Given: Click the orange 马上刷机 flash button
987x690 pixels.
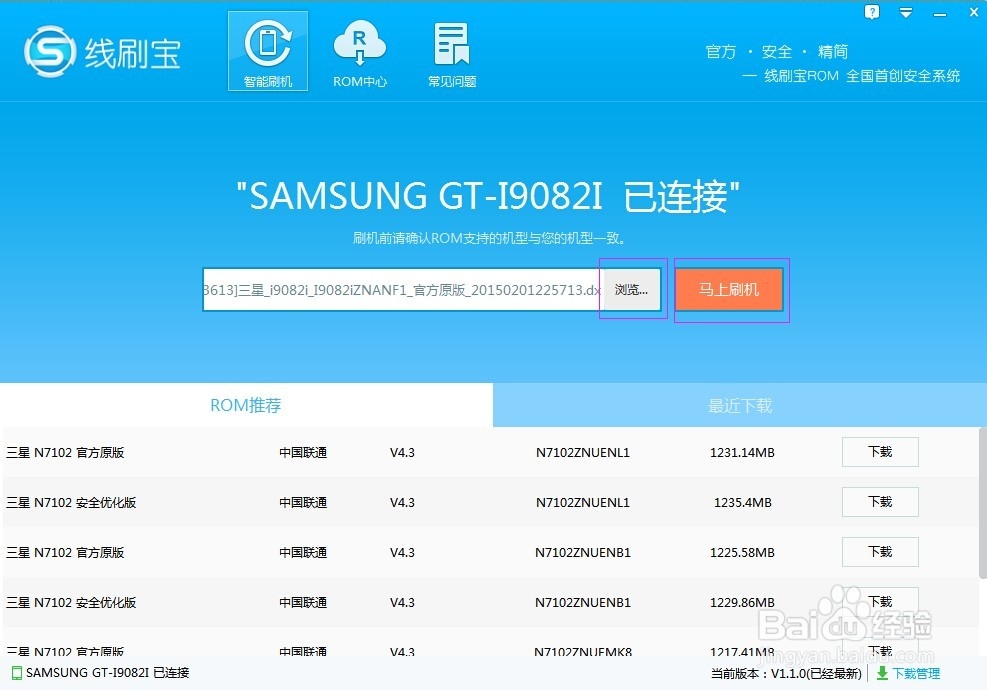Looking at the screenshot, I should 729,290.
